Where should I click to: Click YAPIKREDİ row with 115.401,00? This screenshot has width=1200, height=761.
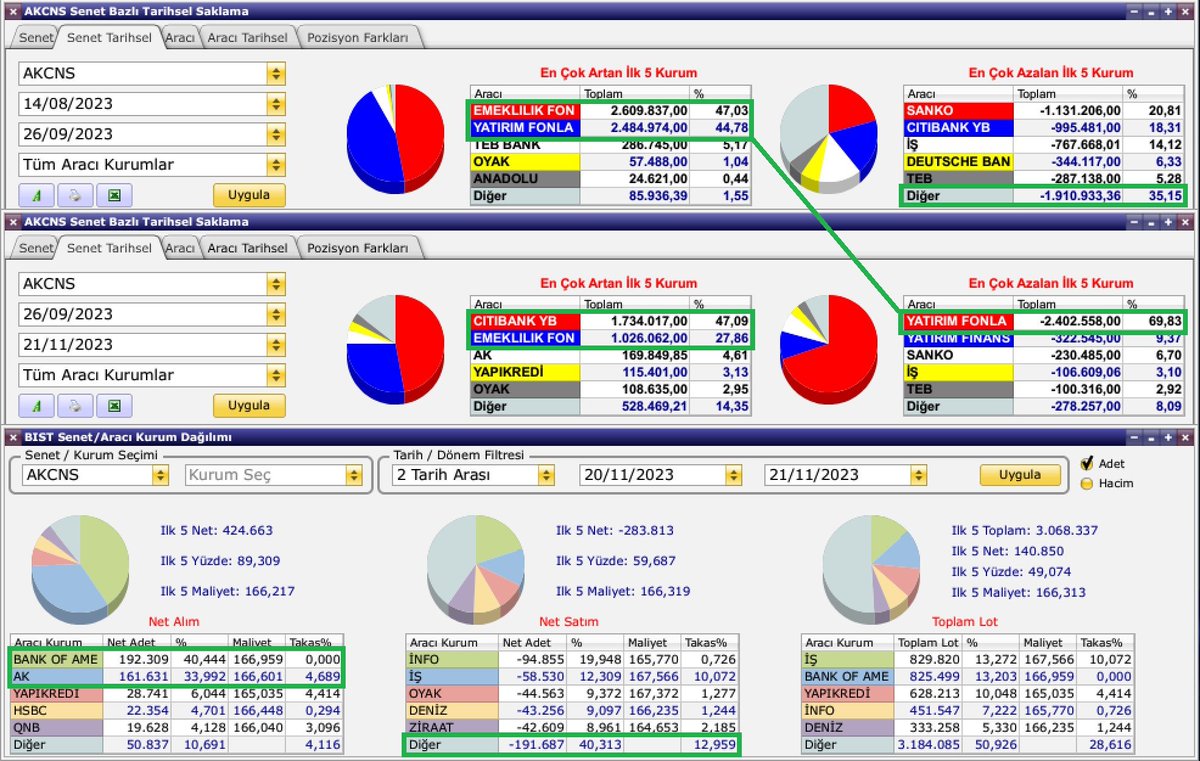coord(610,372)
